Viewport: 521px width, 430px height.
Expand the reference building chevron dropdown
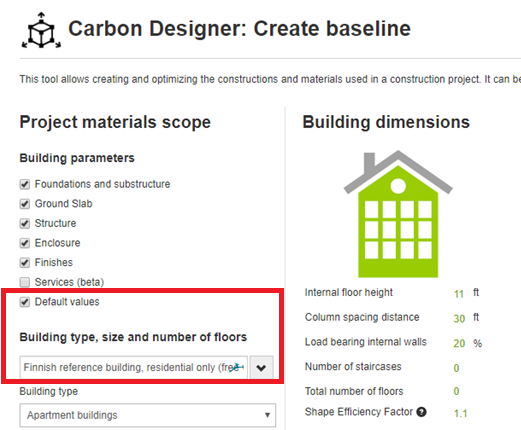262,368
